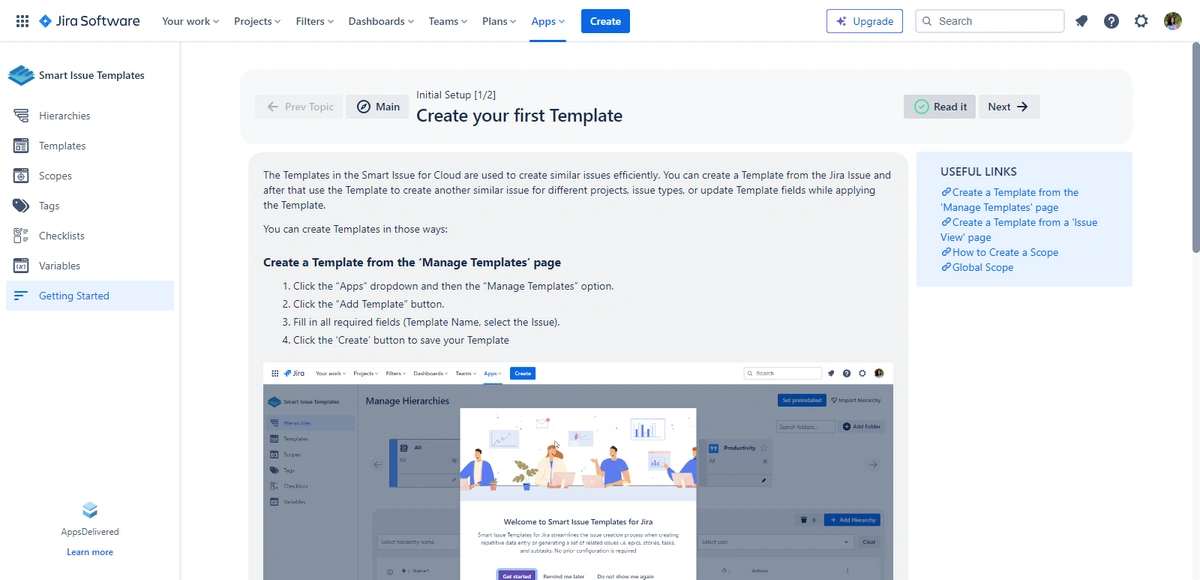This screenshot has width=1200, height=580.
Task: Open the settings gear icon
Action: click(x=1141, y=21)
